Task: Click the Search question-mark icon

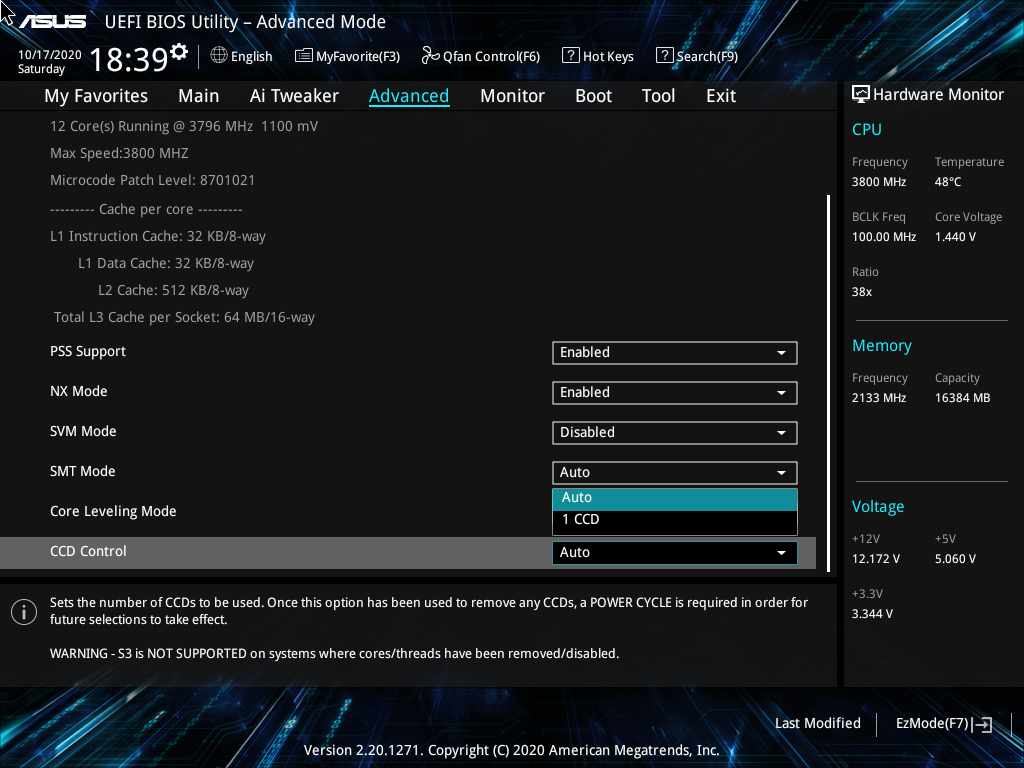Action: 664,56
